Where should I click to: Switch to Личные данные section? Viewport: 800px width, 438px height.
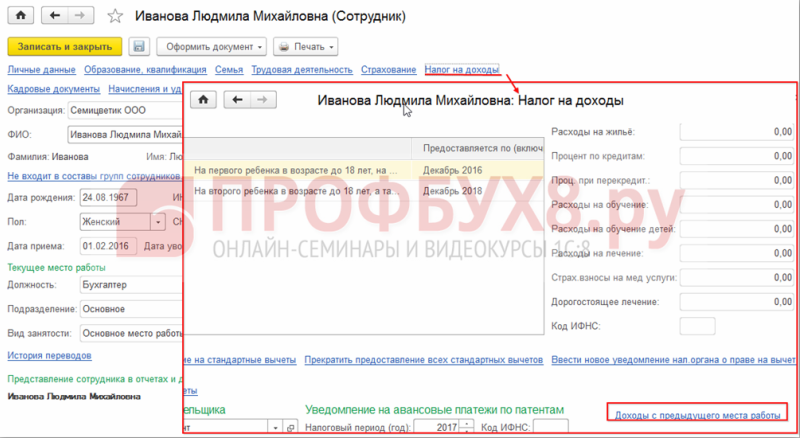[41, 69]
